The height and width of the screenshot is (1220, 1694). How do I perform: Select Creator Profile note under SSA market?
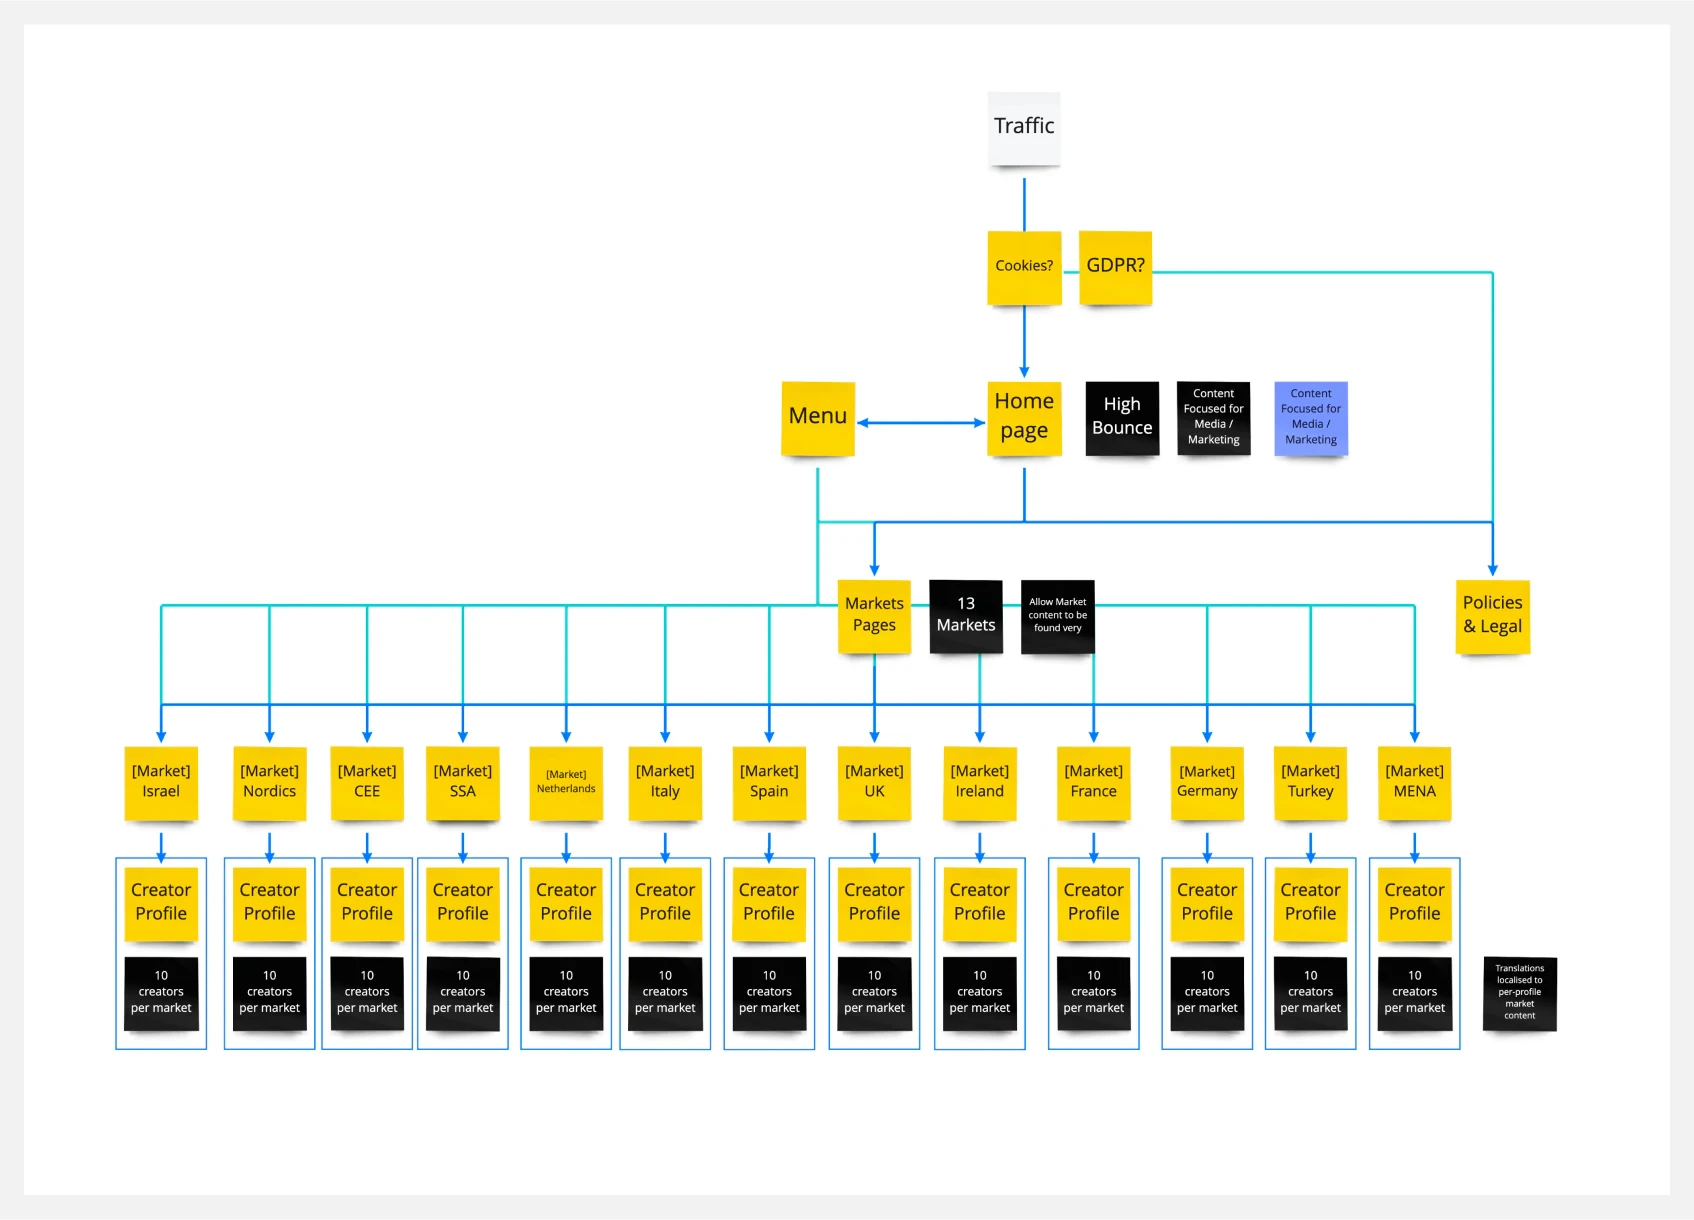click(x=463, y=905)
